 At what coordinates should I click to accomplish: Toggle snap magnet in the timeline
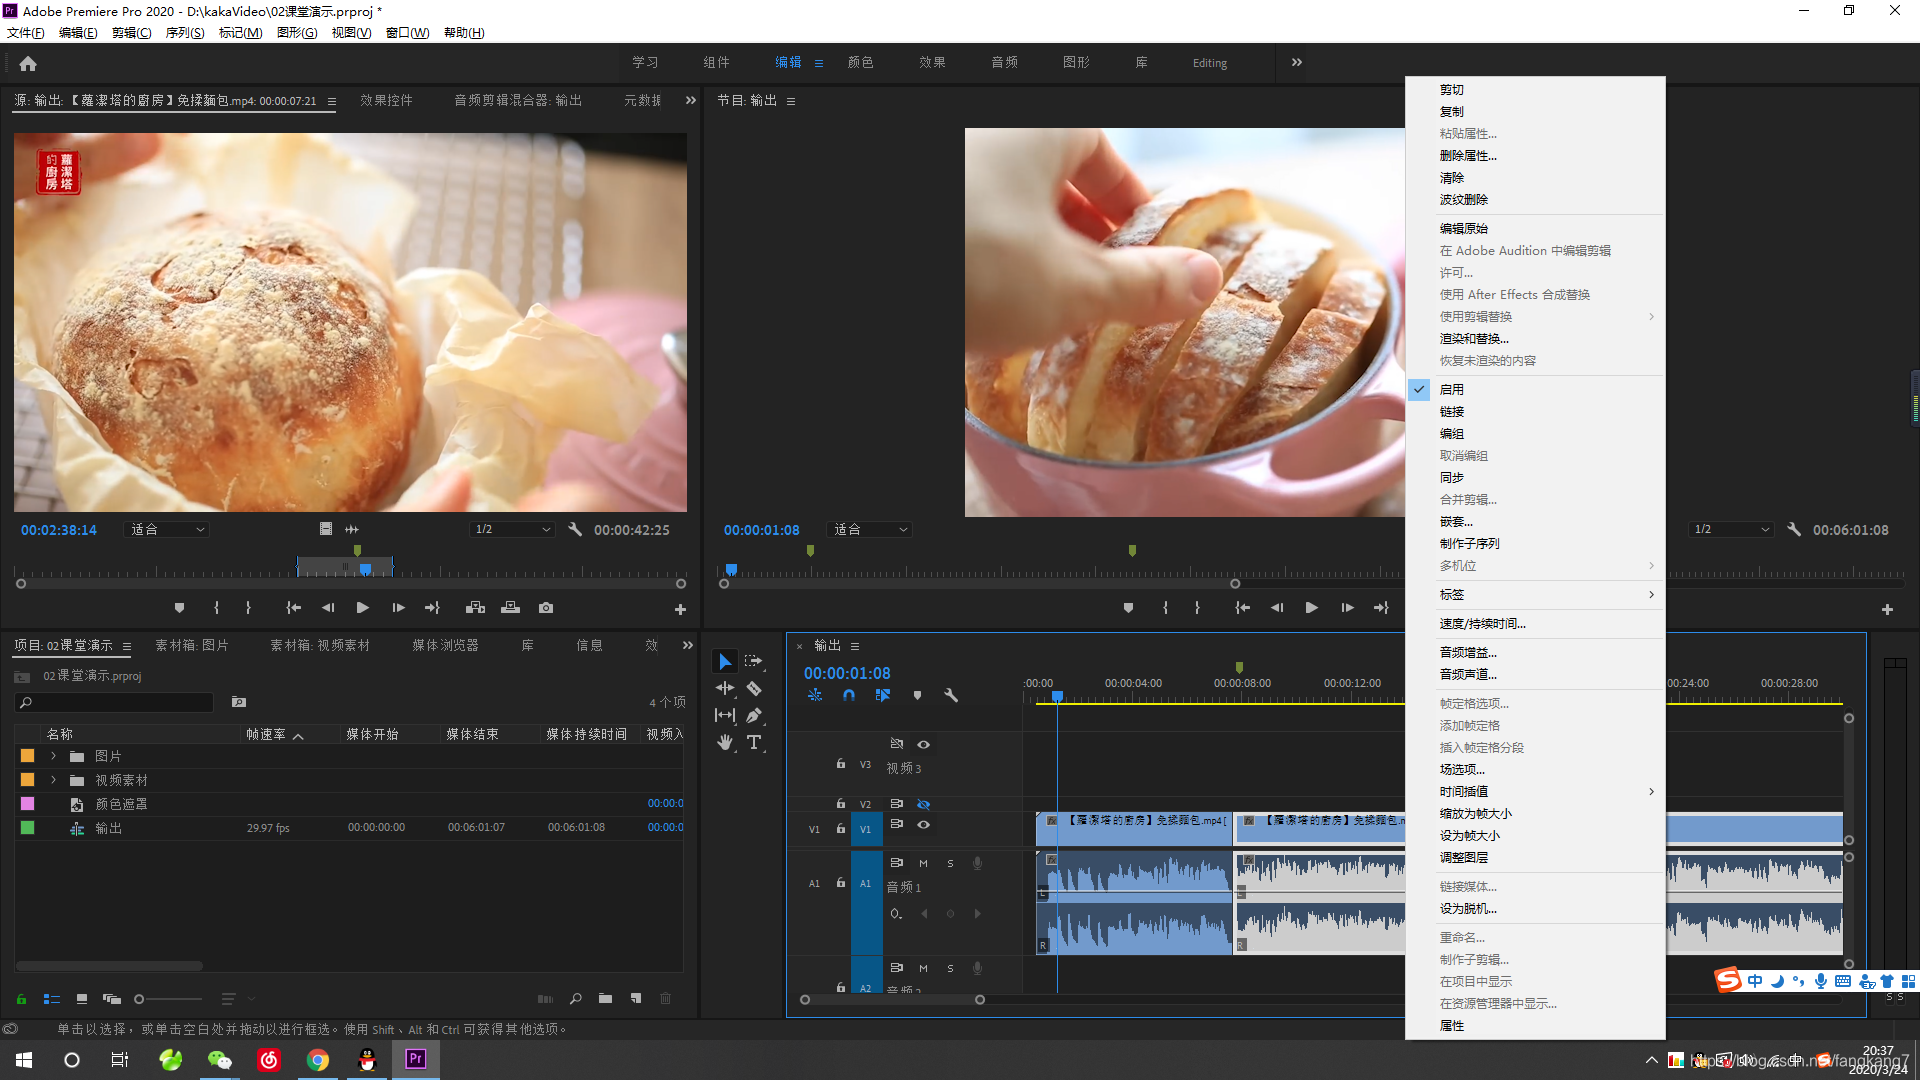[x=849, y=695]
